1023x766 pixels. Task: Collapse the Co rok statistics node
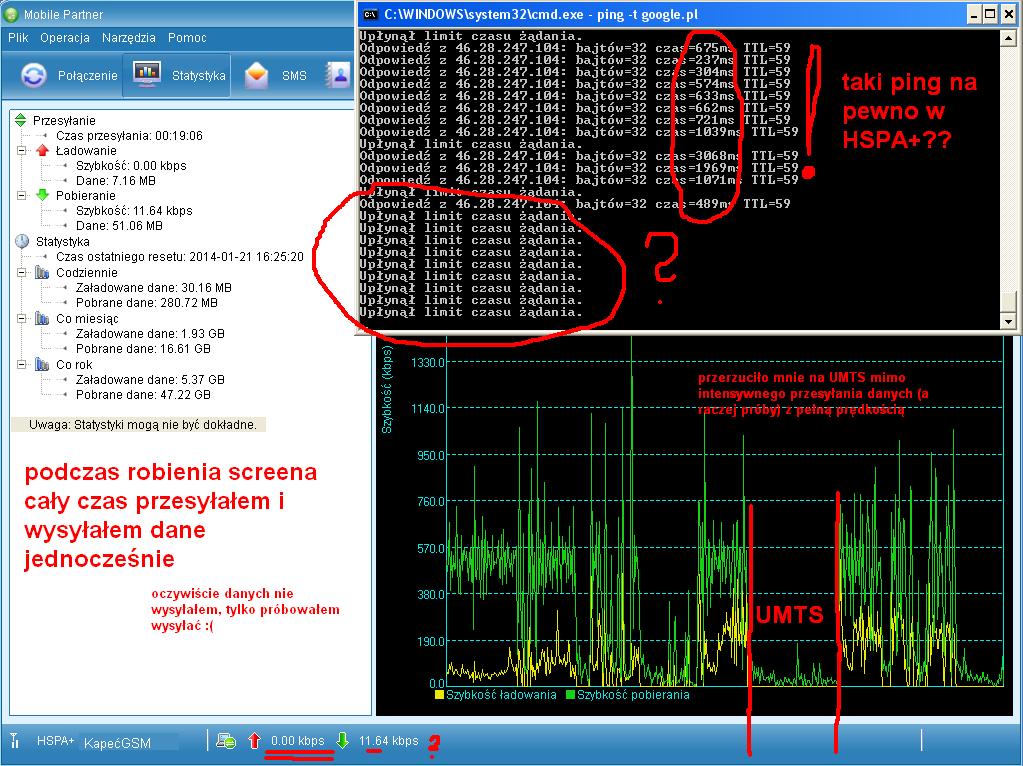click(22, 365)
